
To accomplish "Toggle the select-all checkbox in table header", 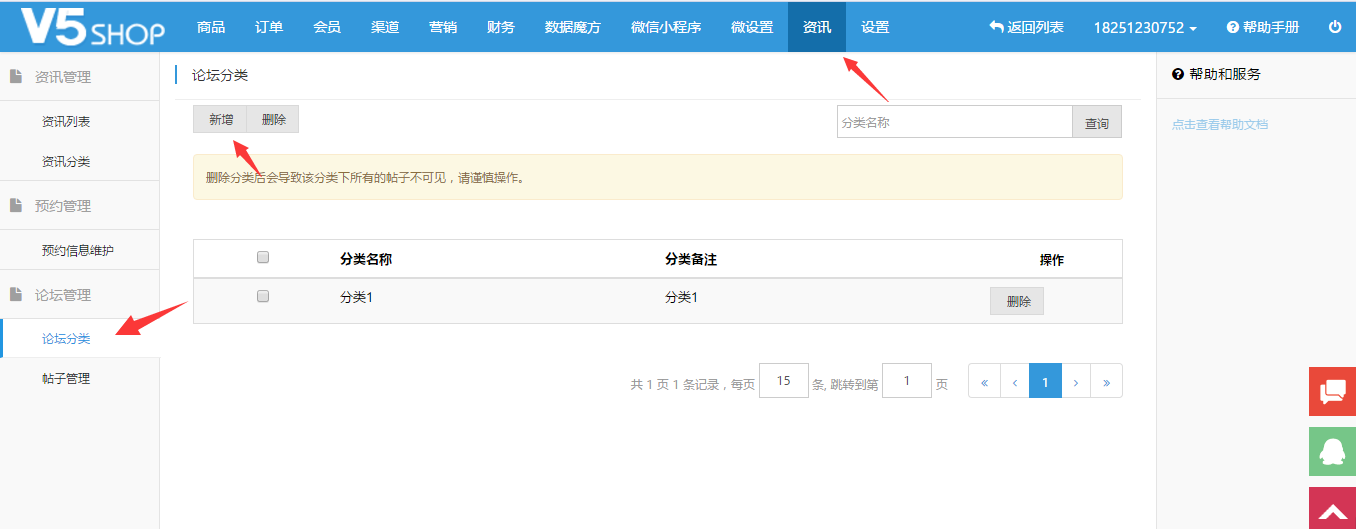I will (263, 257).
